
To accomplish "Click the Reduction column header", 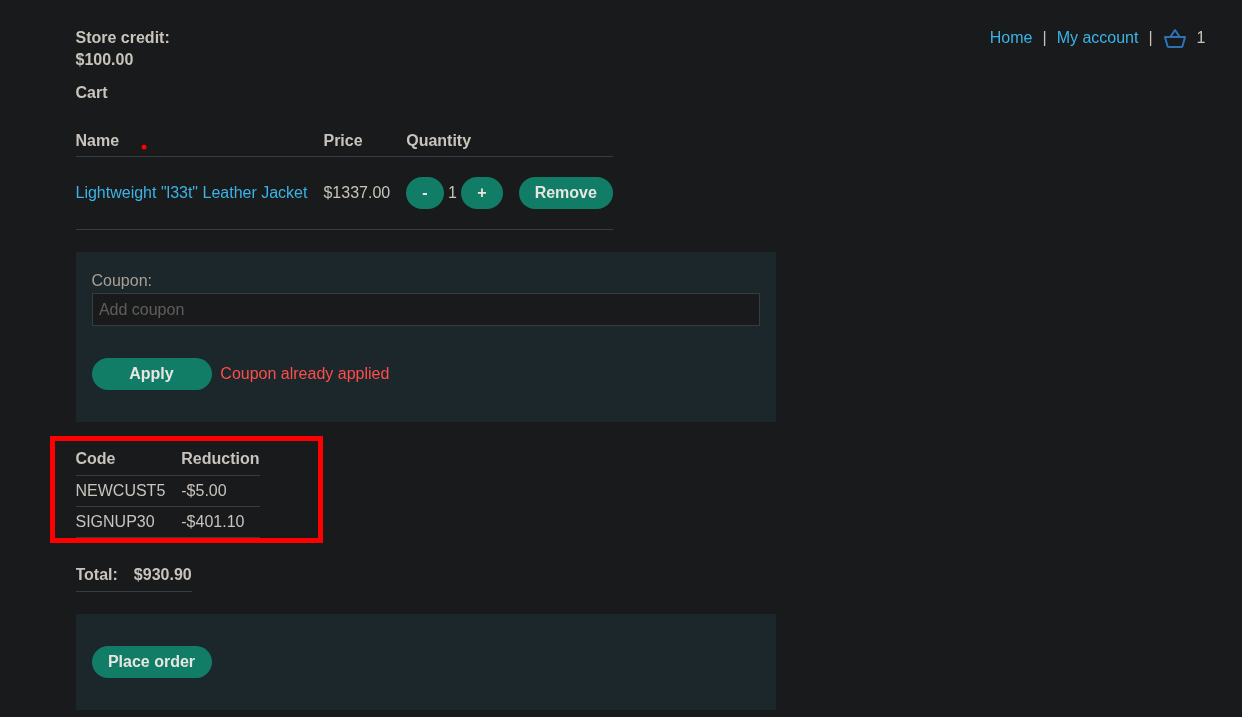I will coord(220,459).
